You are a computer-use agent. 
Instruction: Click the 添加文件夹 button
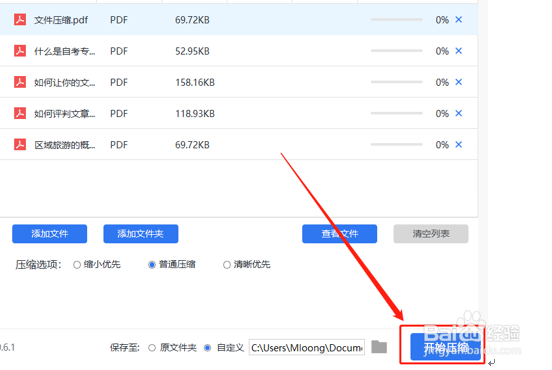coord(141,234)
